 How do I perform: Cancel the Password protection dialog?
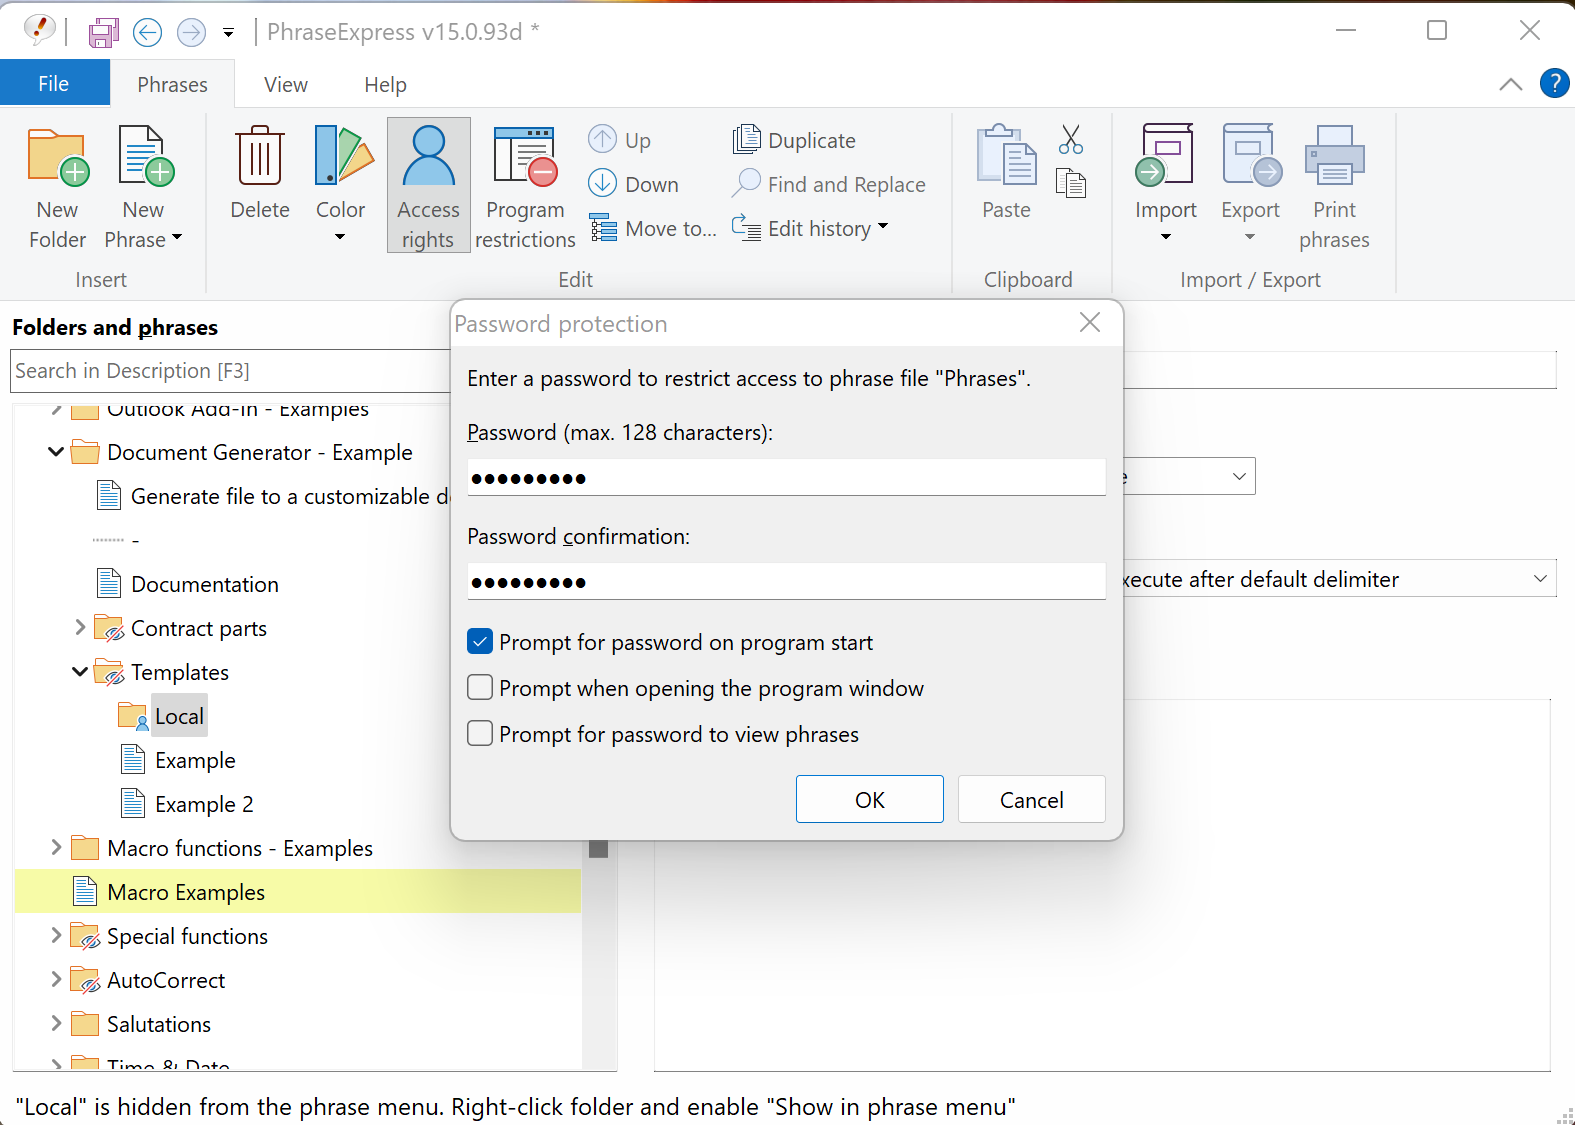1032,799
